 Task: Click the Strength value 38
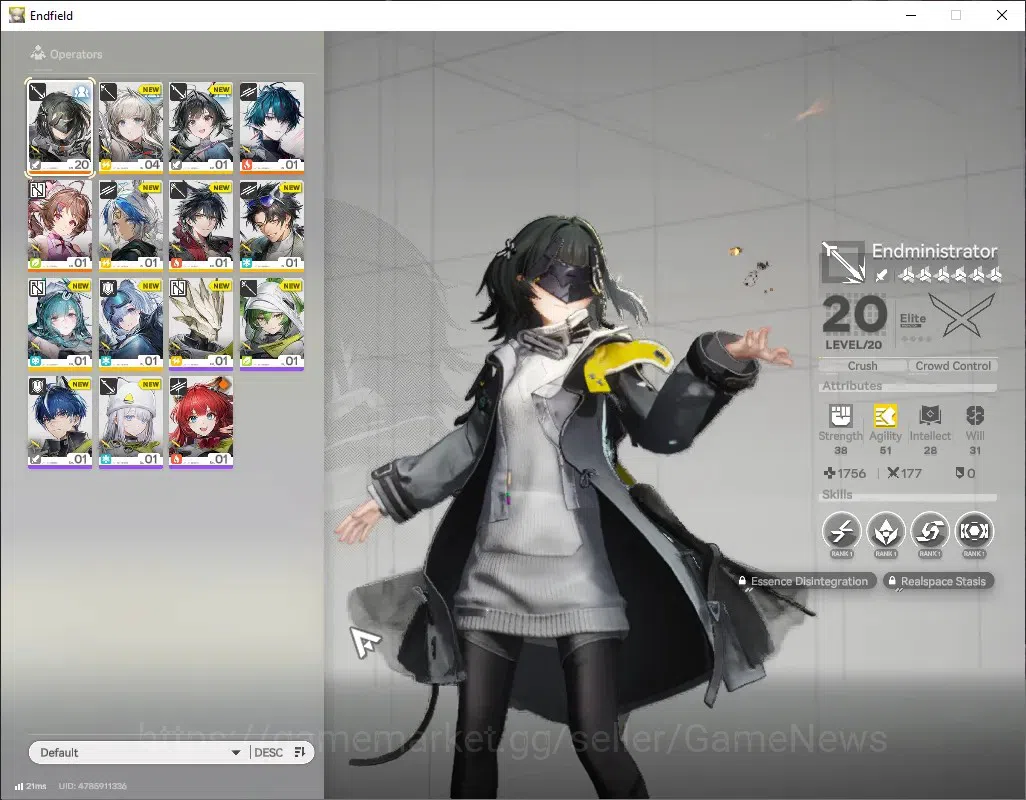841,451
